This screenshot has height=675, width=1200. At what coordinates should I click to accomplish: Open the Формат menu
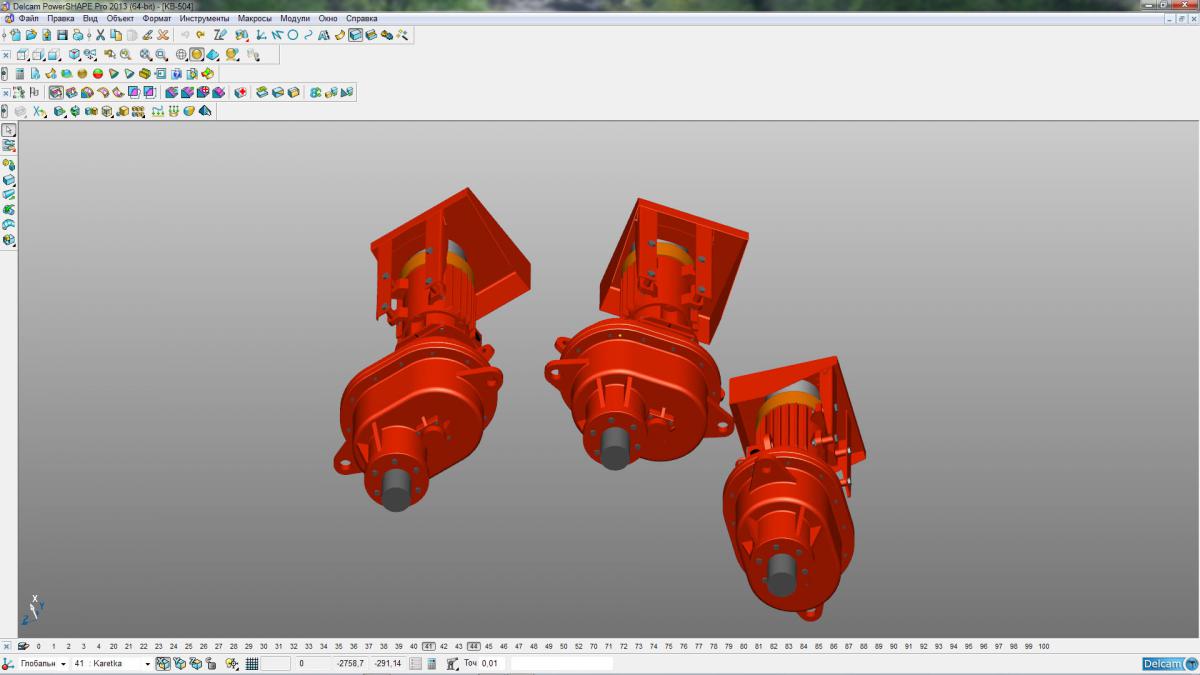(x=157, y=18)
